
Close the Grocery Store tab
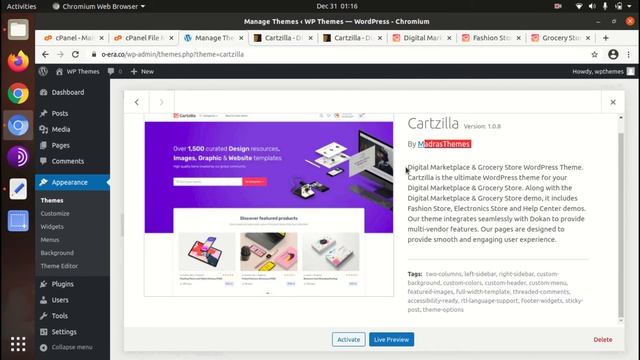pos(588,38)
